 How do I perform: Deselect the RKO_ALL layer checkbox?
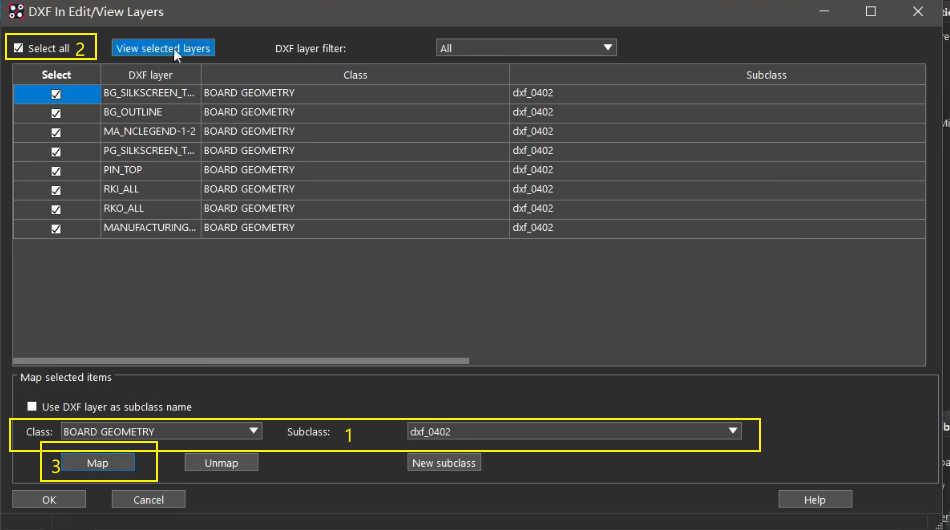point(56,209)
